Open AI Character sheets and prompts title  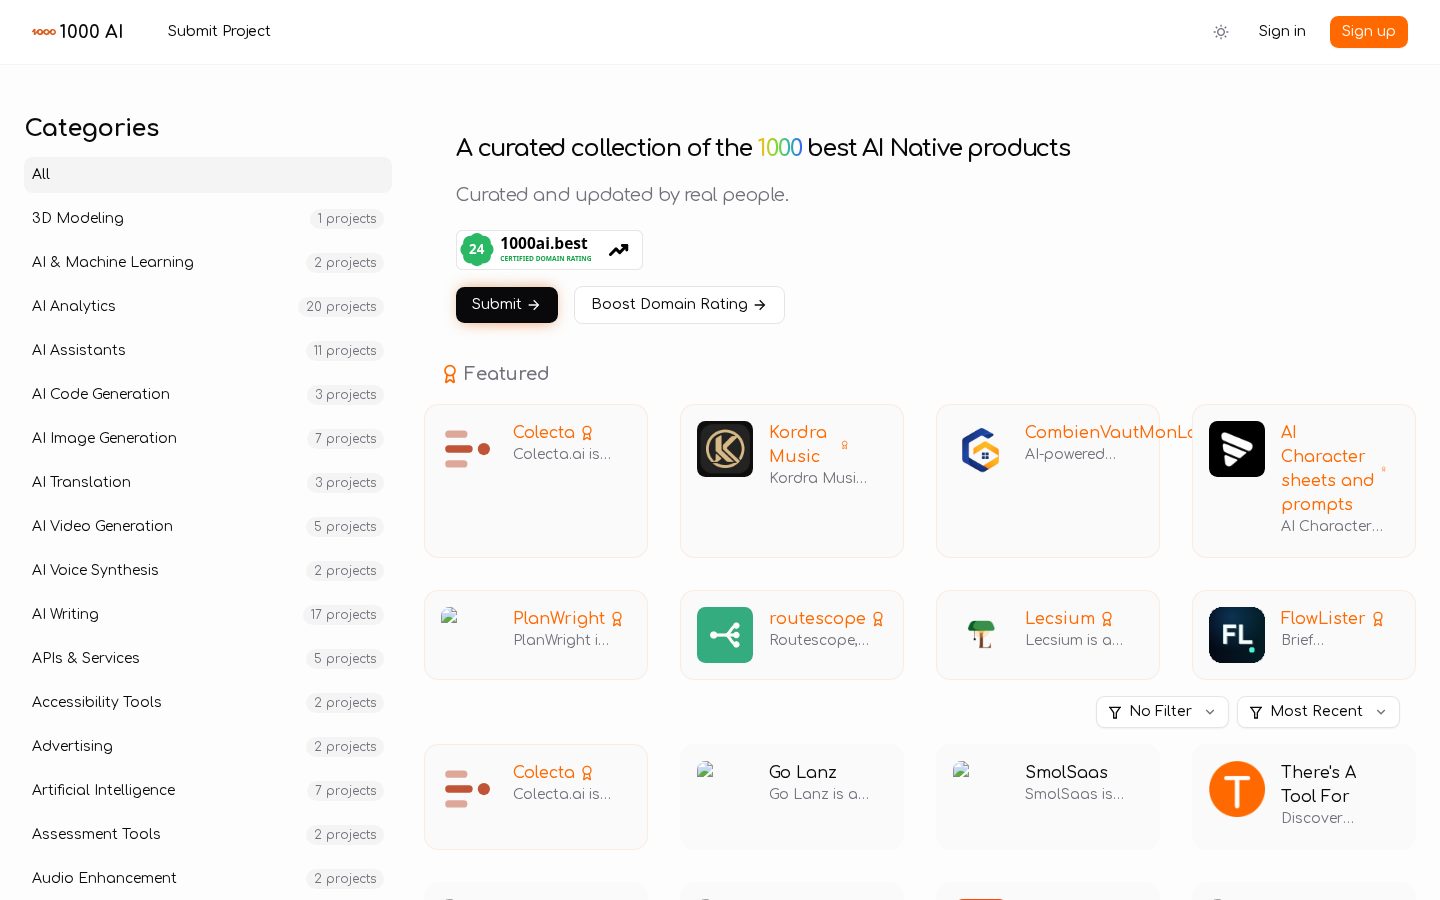(1327, 468)
